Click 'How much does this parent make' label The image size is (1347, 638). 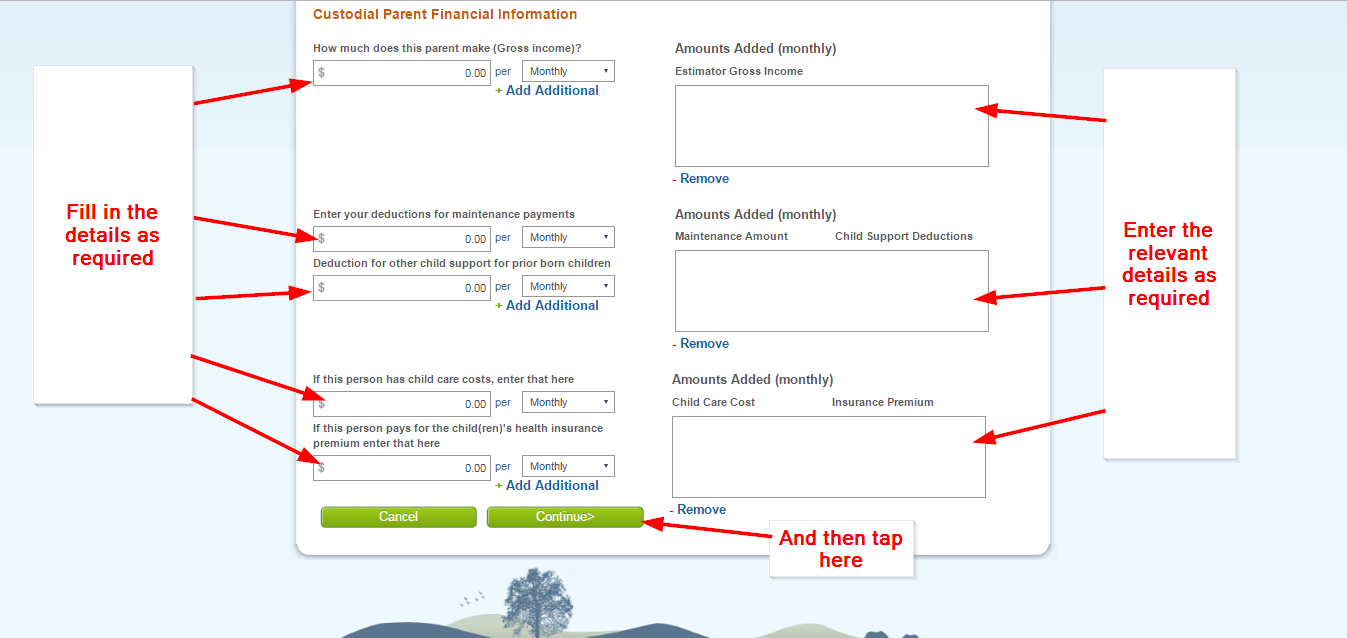coord(447,48)
